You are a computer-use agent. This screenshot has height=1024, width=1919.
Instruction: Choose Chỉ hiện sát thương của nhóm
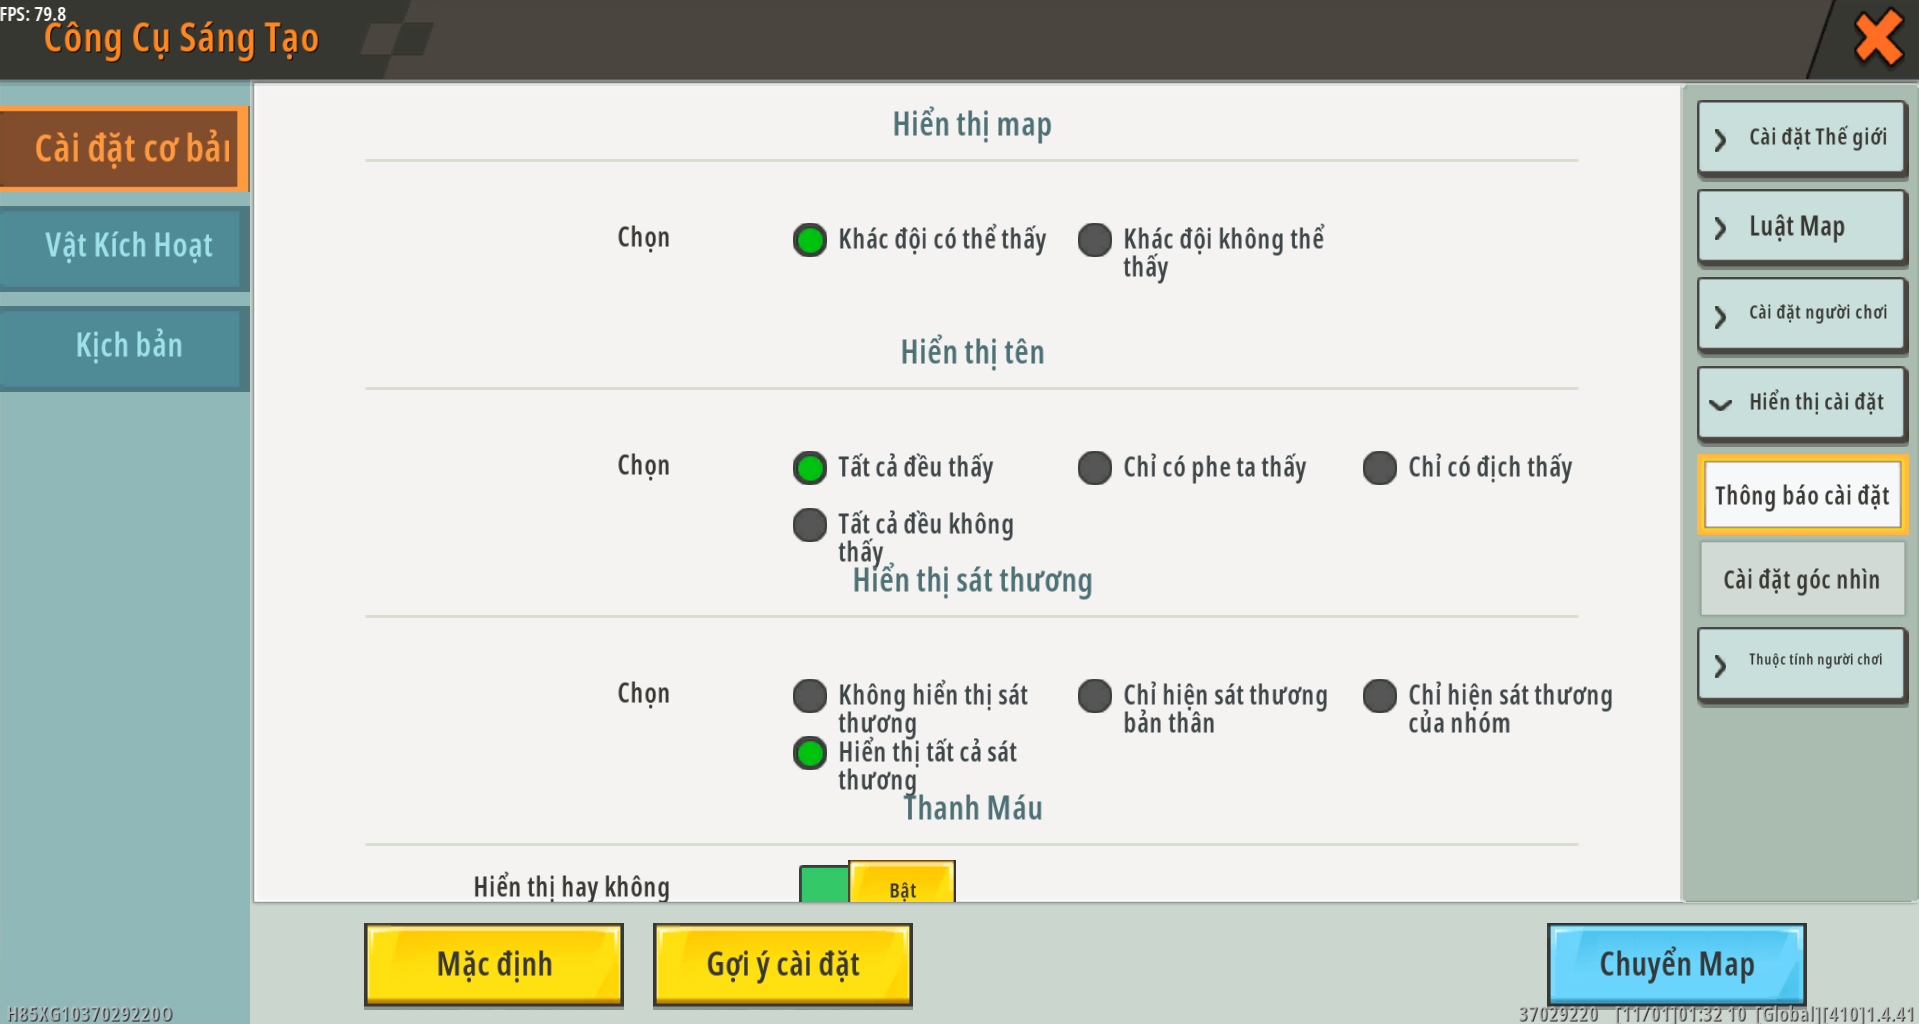coord(1380,696)
